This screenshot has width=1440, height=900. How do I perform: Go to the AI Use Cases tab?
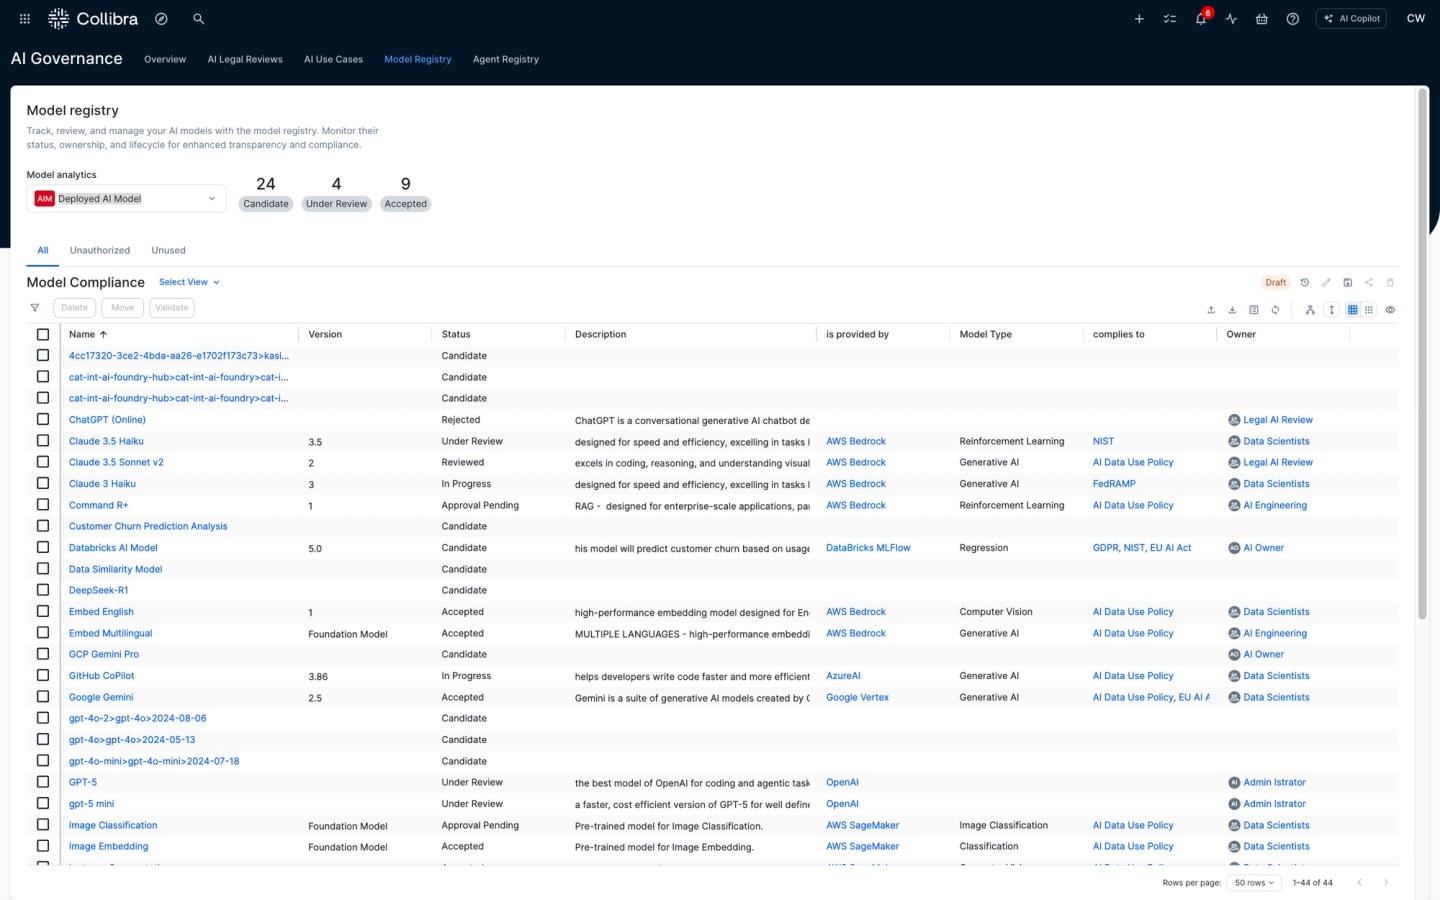click(333, 59)
